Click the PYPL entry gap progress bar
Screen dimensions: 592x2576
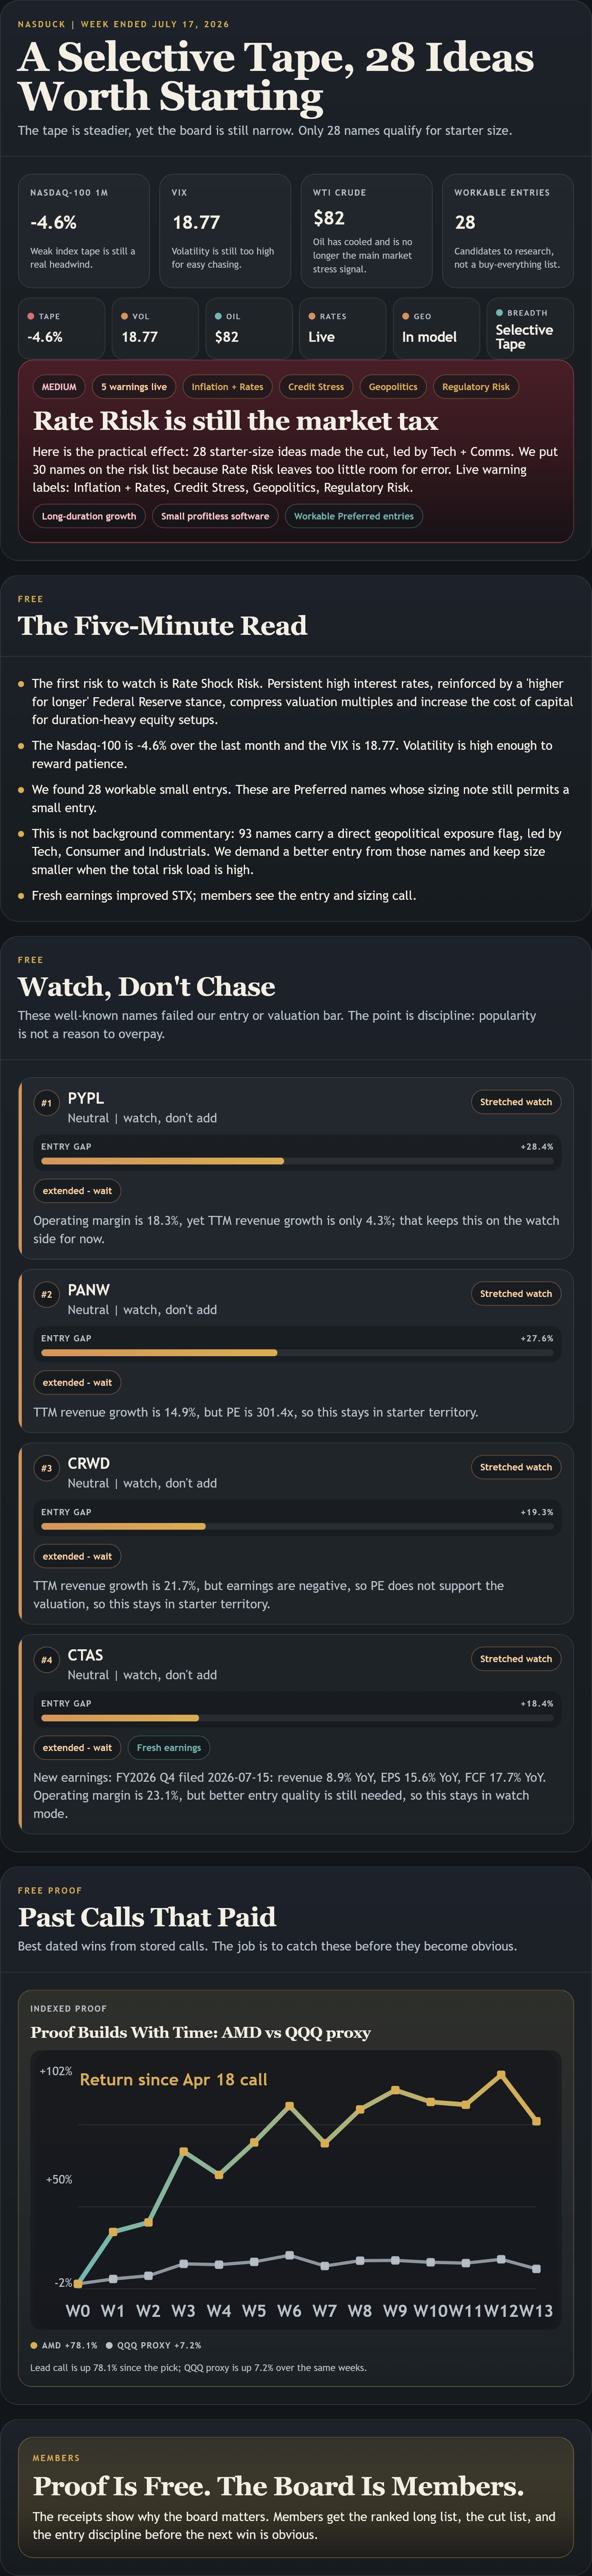coord(297,1161)
